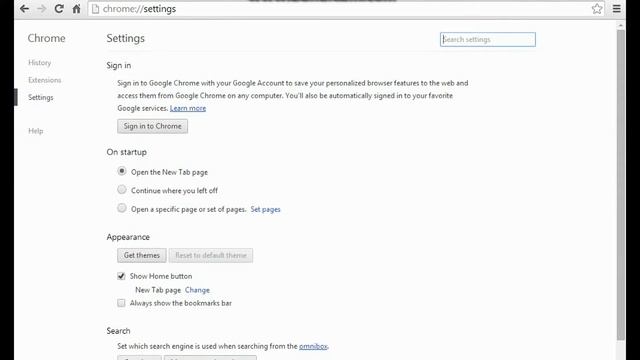
Task: Go back with the browser back arrow
Action: click(x=24, y=9)
